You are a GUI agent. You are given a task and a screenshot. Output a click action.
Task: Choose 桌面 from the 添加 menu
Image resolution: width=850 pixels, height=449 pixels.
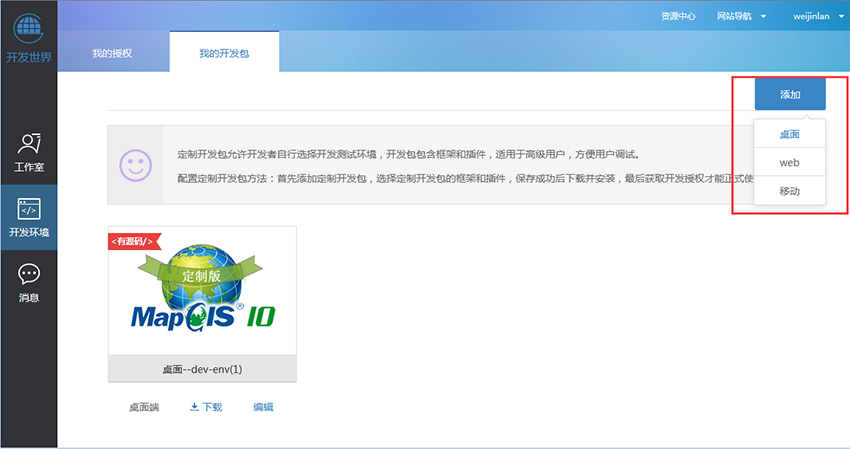[789, 133]
